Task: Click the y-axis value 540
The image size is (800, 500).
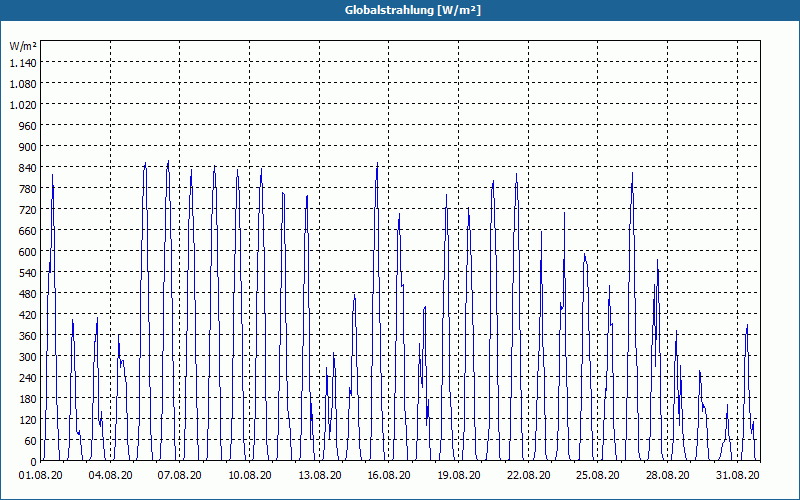Action: pyautogui.click(x=28, y=272)
